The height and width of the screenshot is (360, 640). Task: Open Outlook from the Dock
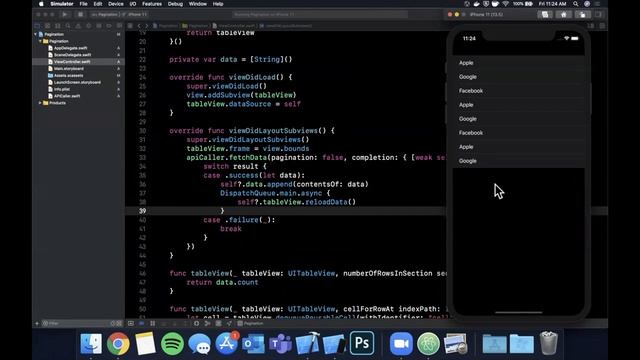click(253, 343)
